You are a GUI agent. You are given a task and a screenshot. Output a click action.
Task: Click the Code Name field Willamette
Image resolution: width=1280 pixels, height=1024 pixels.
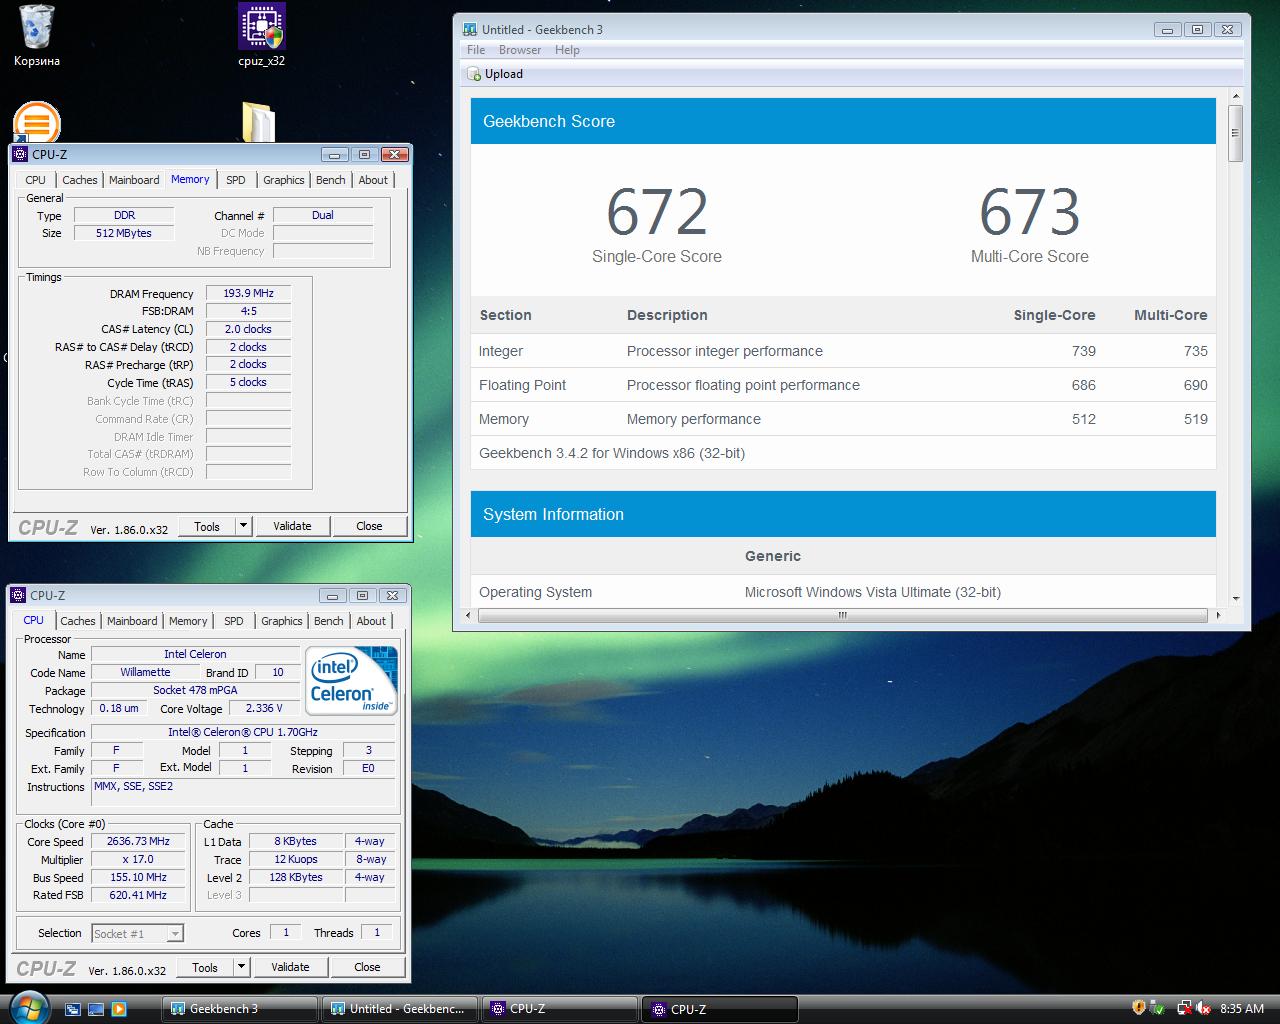(146, 672)
